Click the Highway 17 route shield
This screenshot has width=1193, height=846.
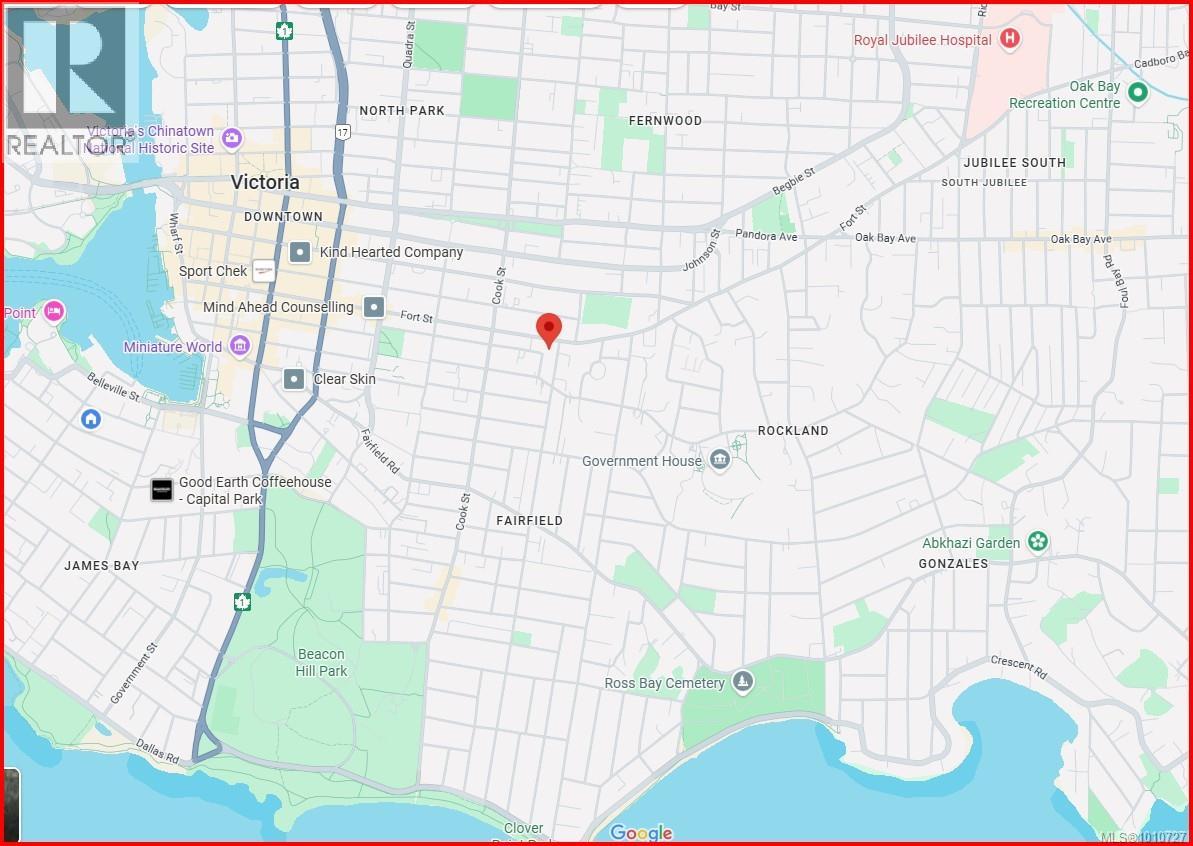(x=342, y=132)
